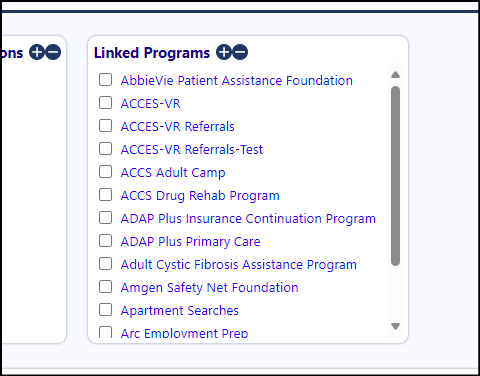Click the plus icon beside Linked Programs
Image resolution: width=480 pixels, height=376 pixels.
pos(224,52)
